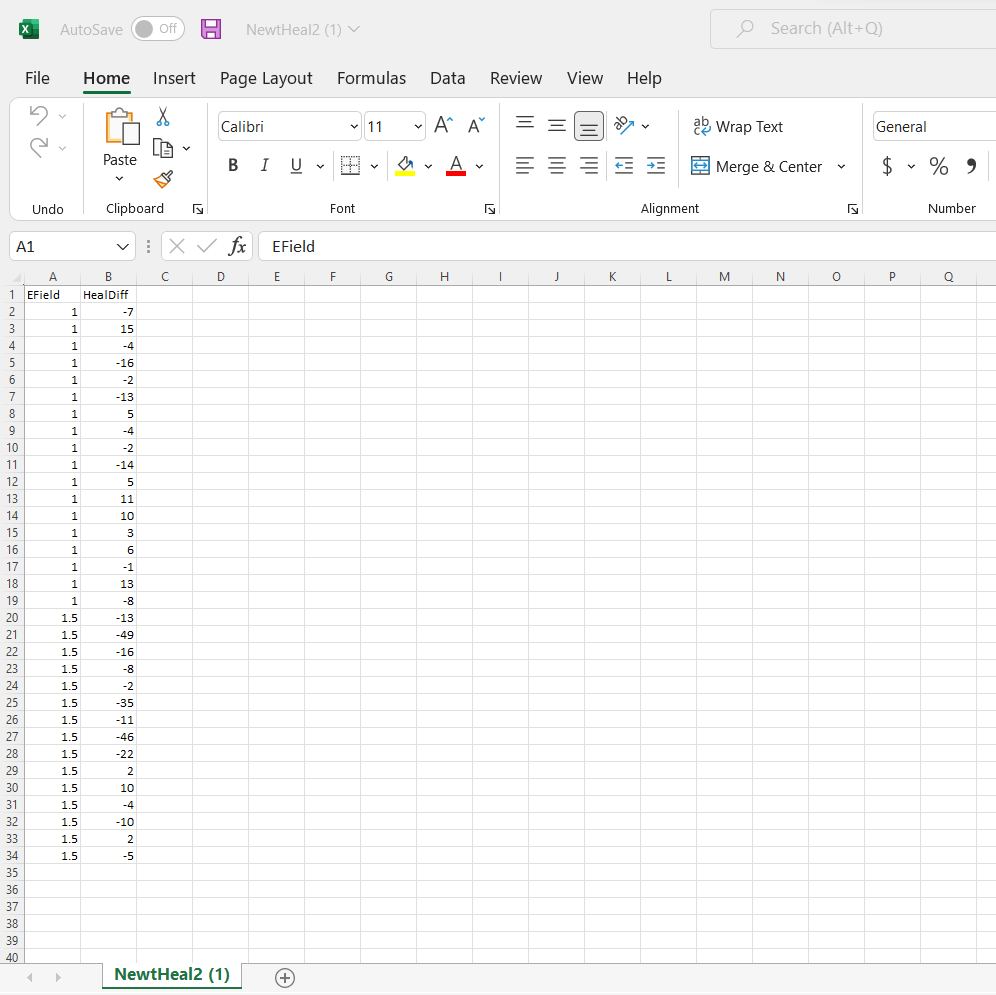The height and width of the screenshot is (995, 996).
Task: Click the Comma Style icon
Action: tap(970, 166)
